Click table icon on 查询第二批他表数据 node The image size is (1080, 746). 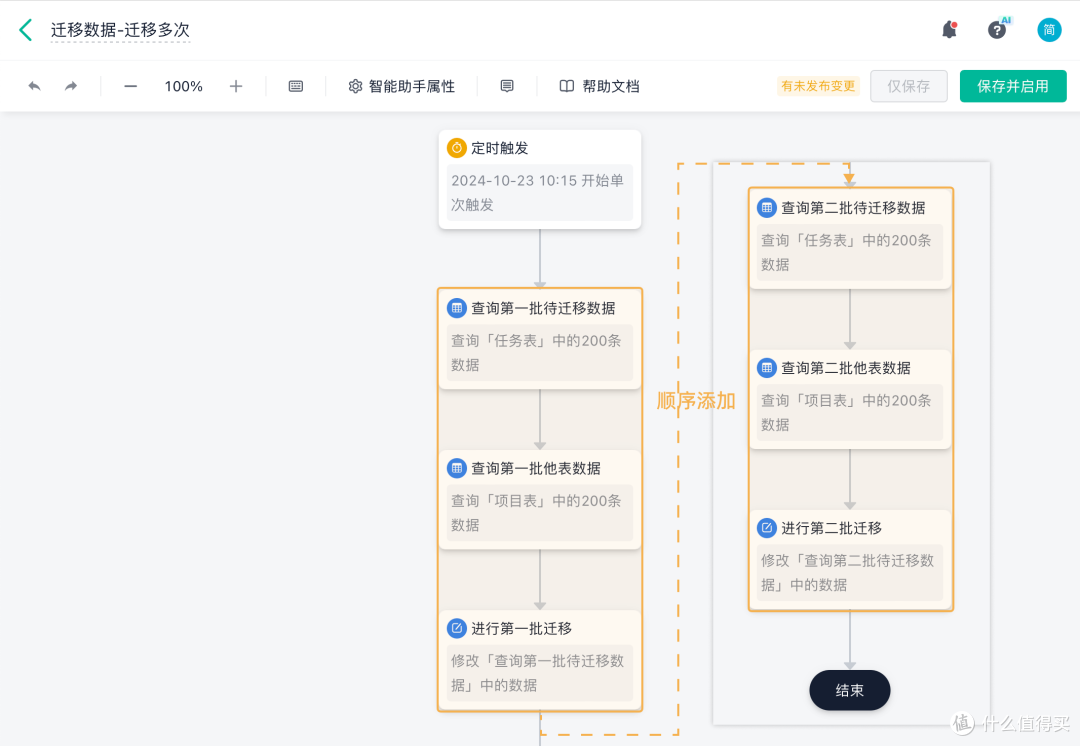[x=766, y=368]
